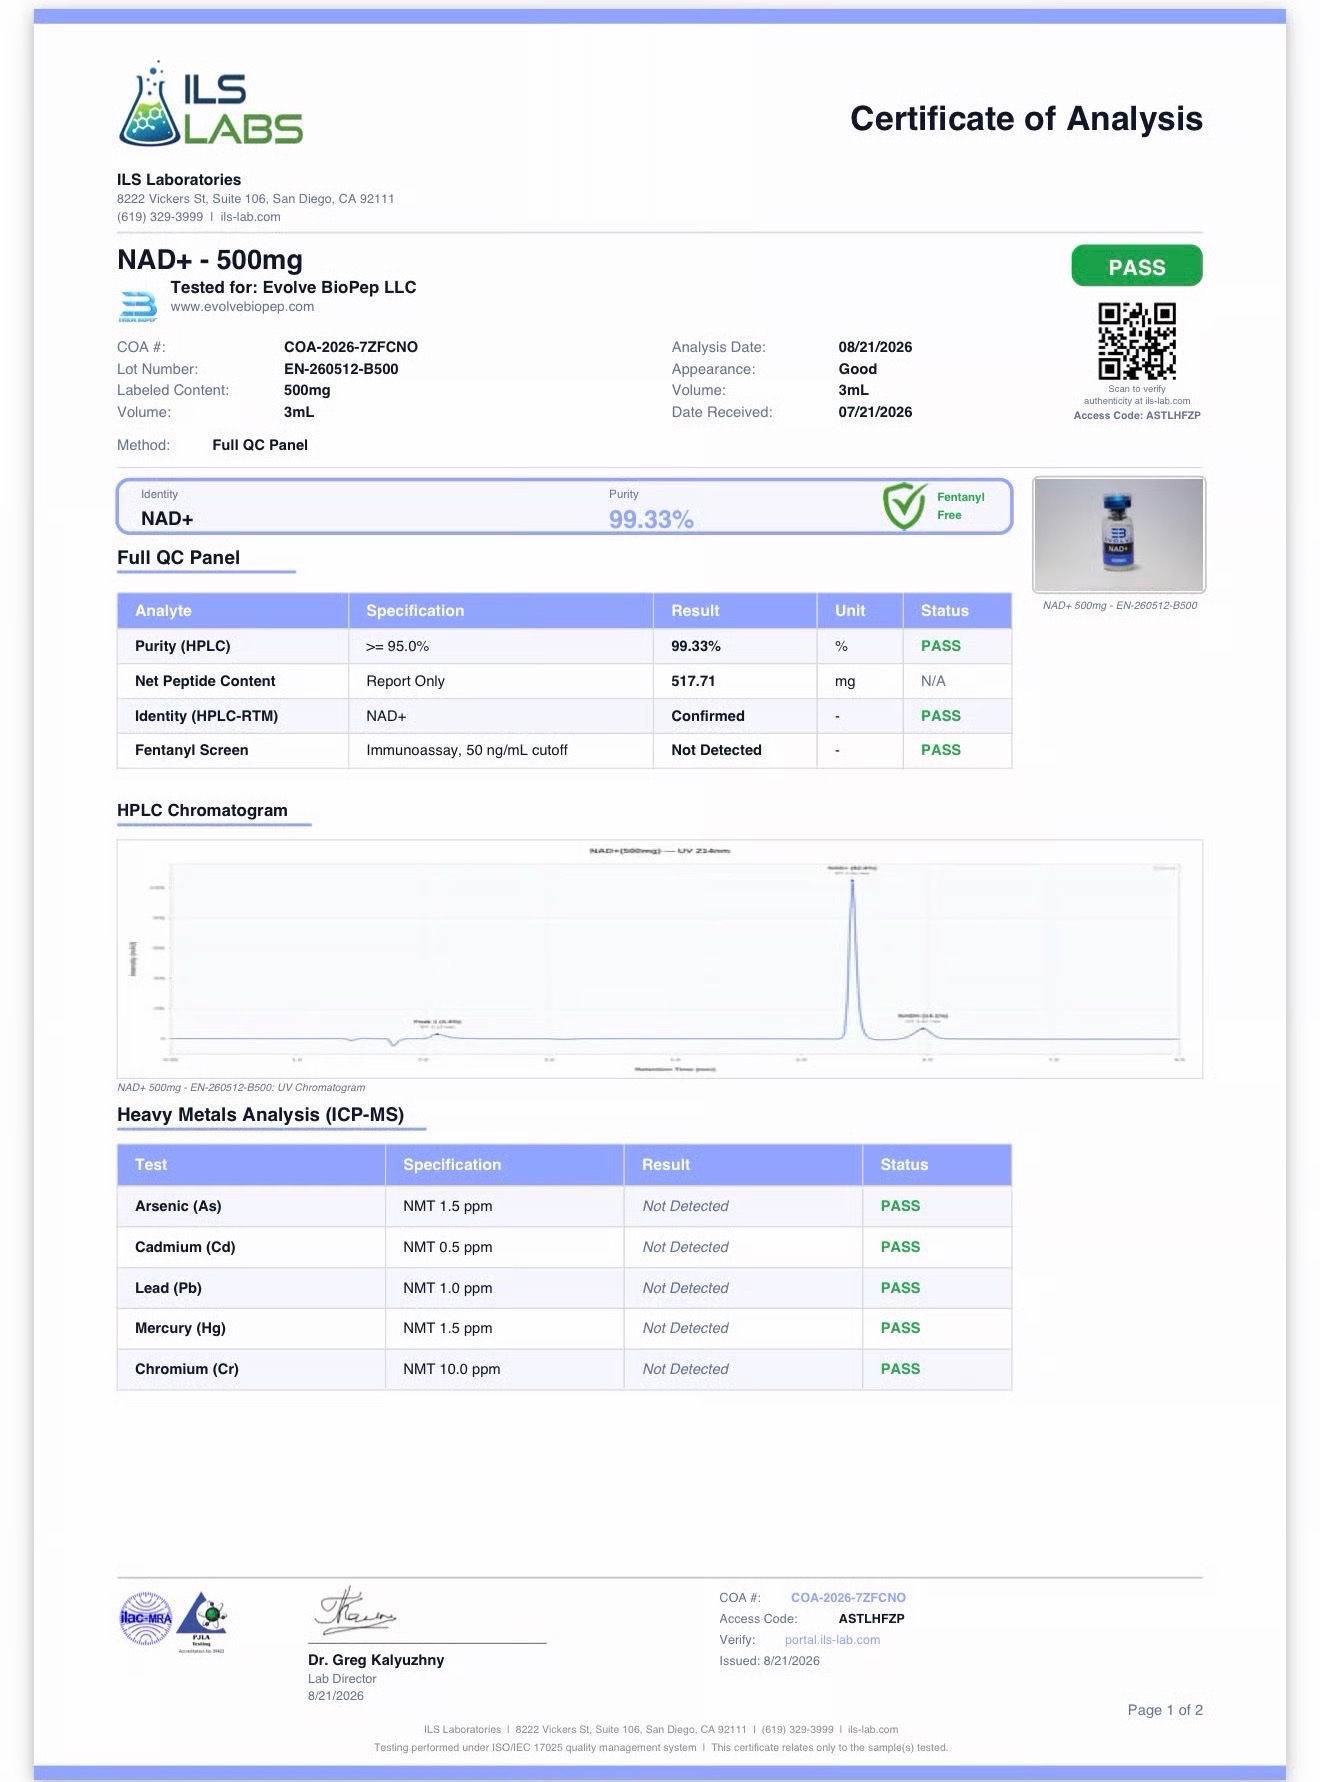This screenshot has height=1782, width=1320.
Task: Click the Method Full QC Panel value
Action: [260, 445]
